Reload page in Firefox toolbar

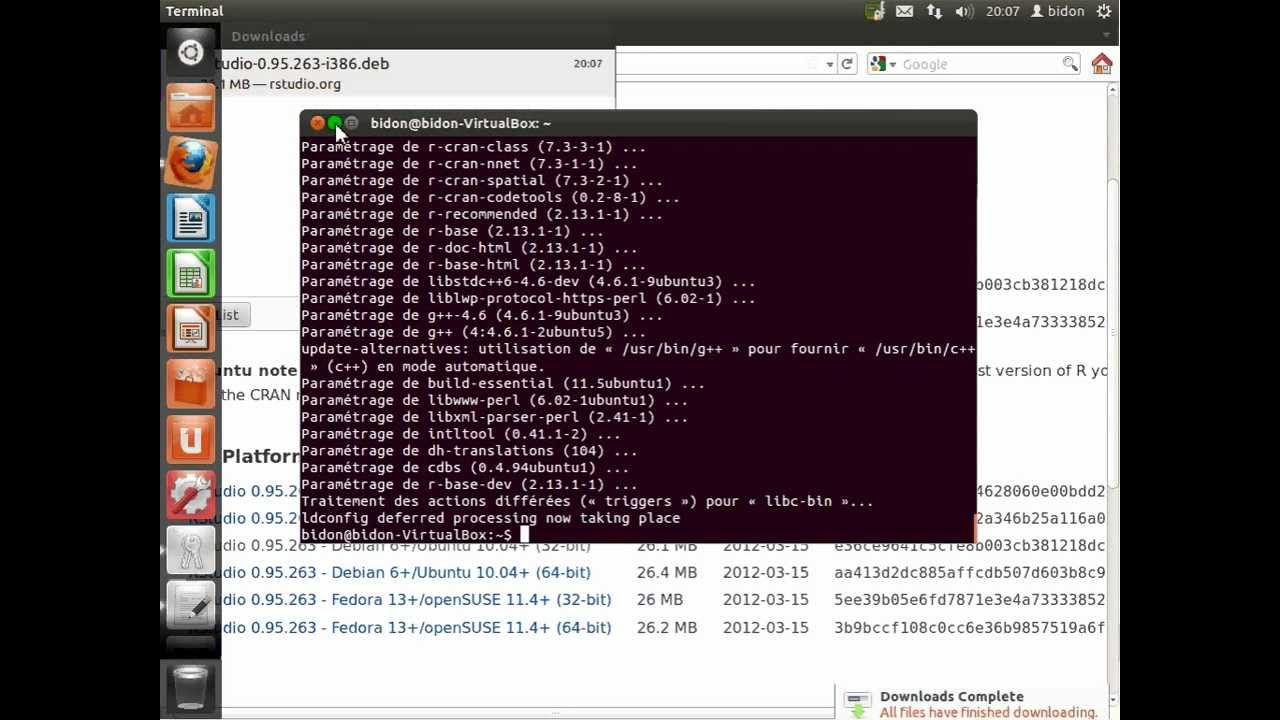(x=847, y=64)
